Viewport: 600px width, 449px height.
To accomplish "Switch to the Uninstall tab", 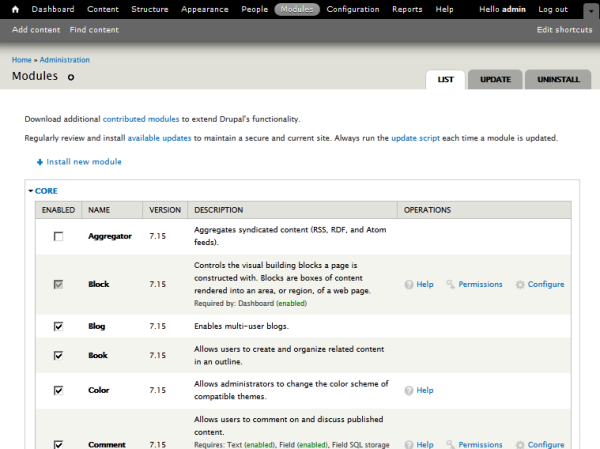I will coord(557,79).
